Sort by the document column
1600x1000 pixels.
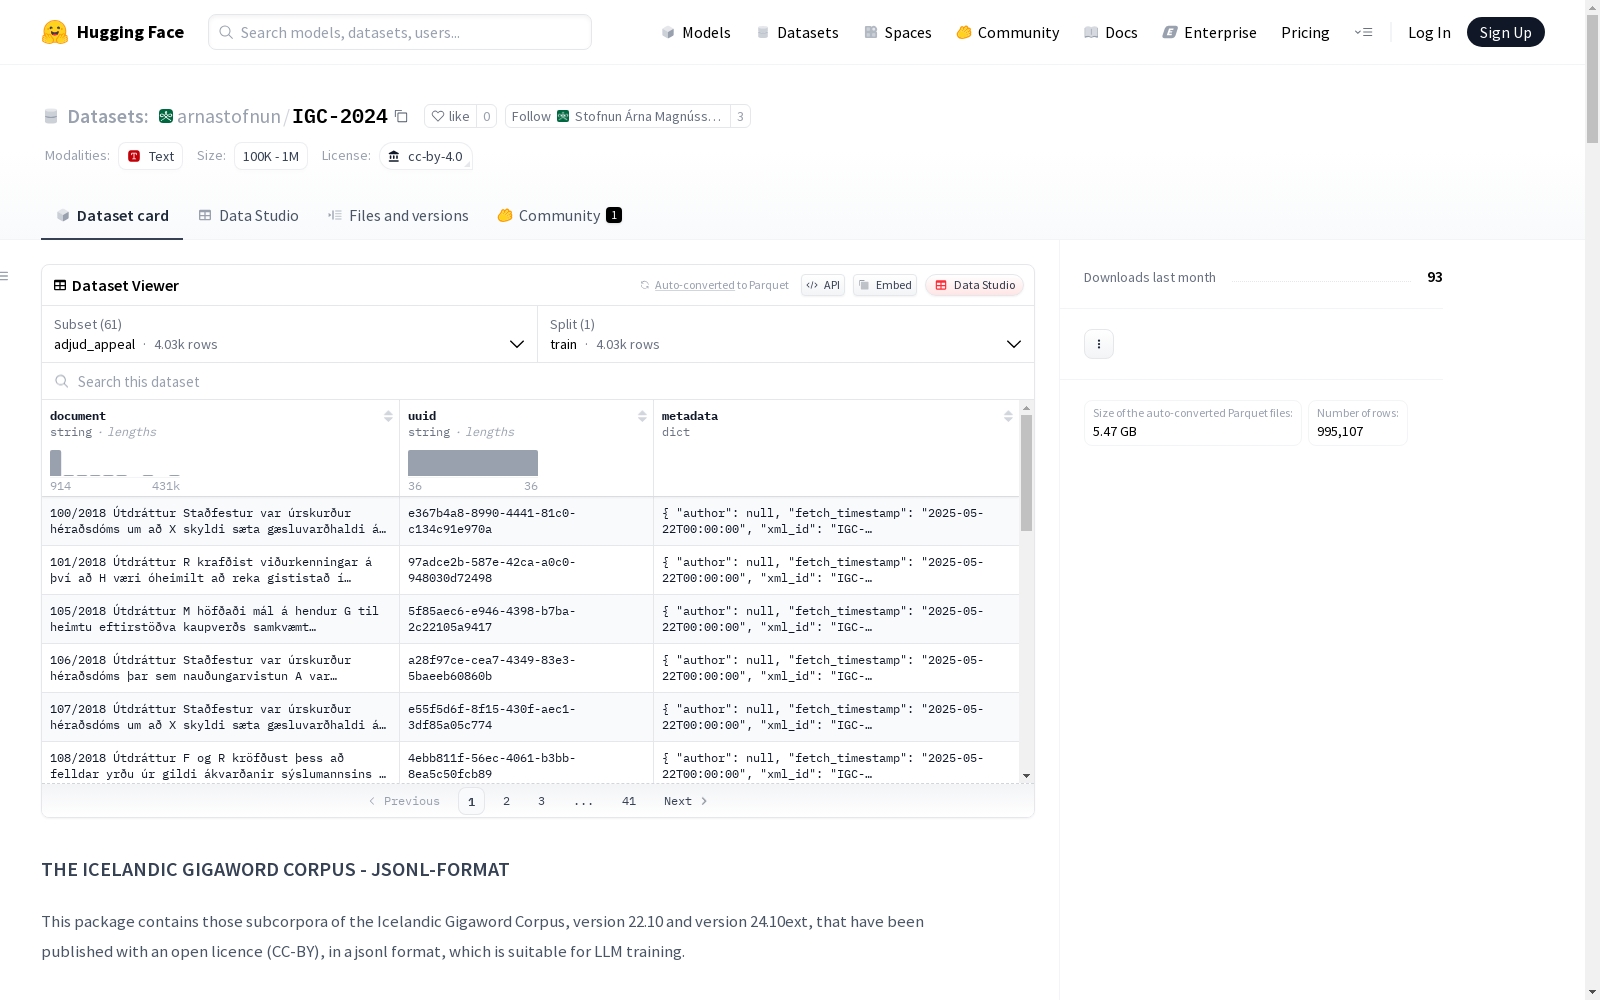(388, 416)
